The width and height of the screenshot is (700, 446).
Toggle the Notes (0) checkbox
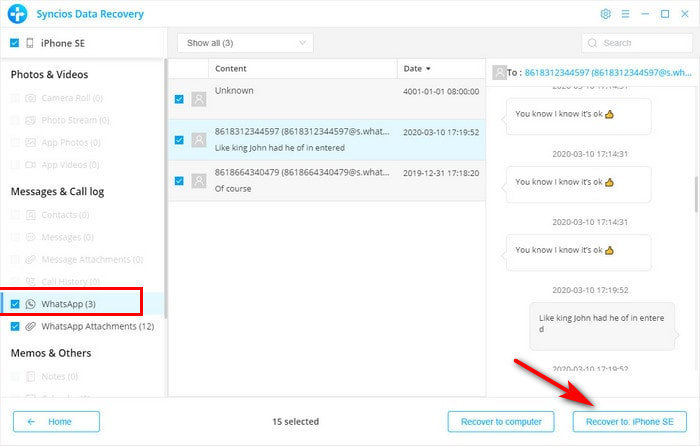click(15, 376)
